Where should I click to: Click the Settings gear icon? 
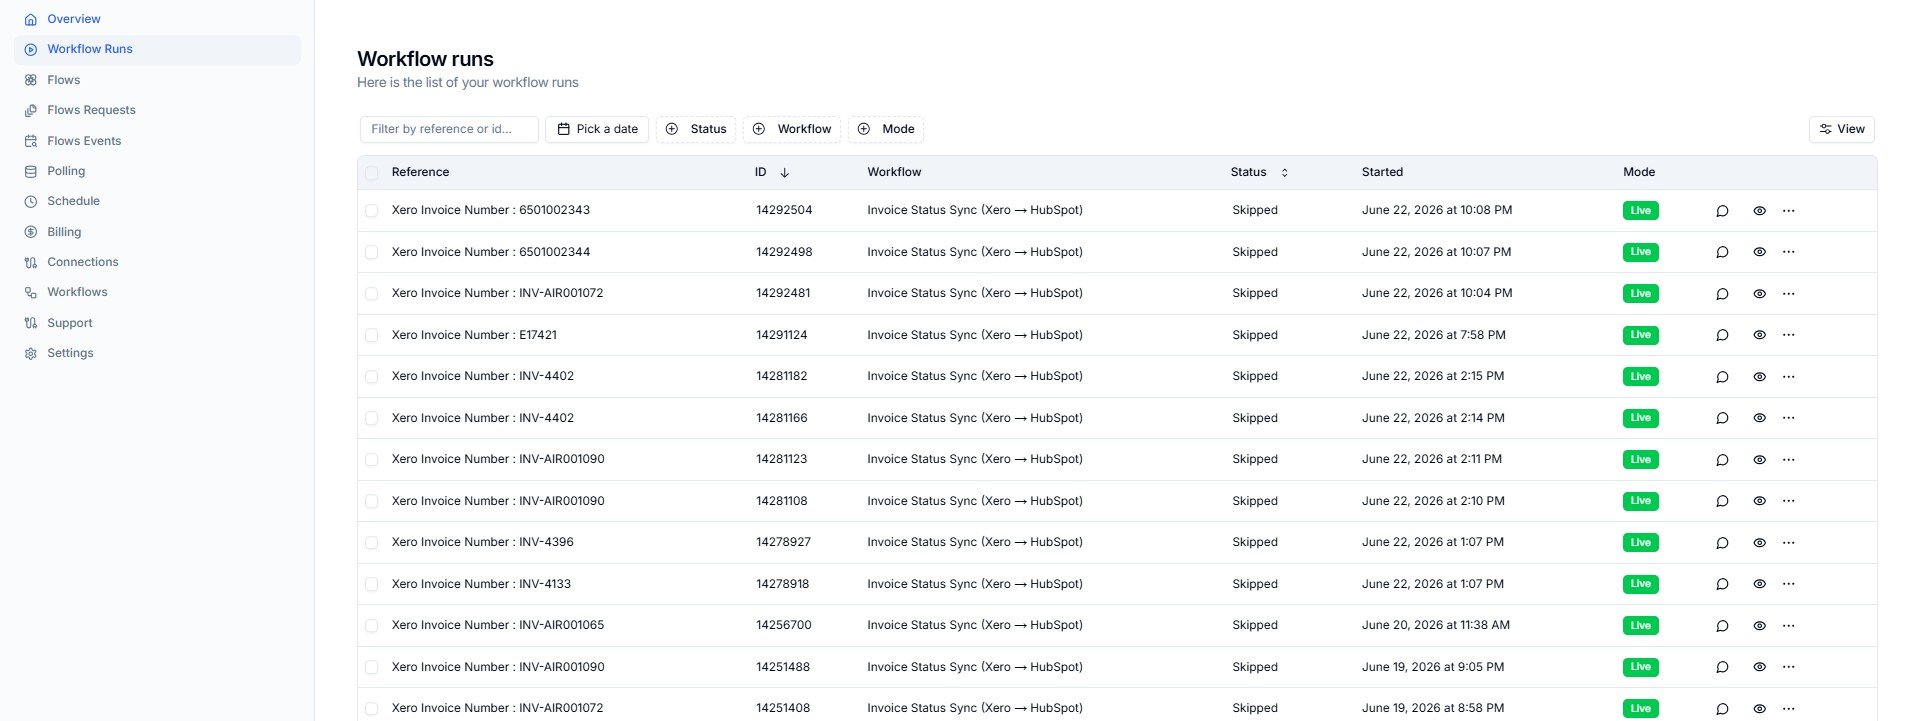tap(30, 353)
